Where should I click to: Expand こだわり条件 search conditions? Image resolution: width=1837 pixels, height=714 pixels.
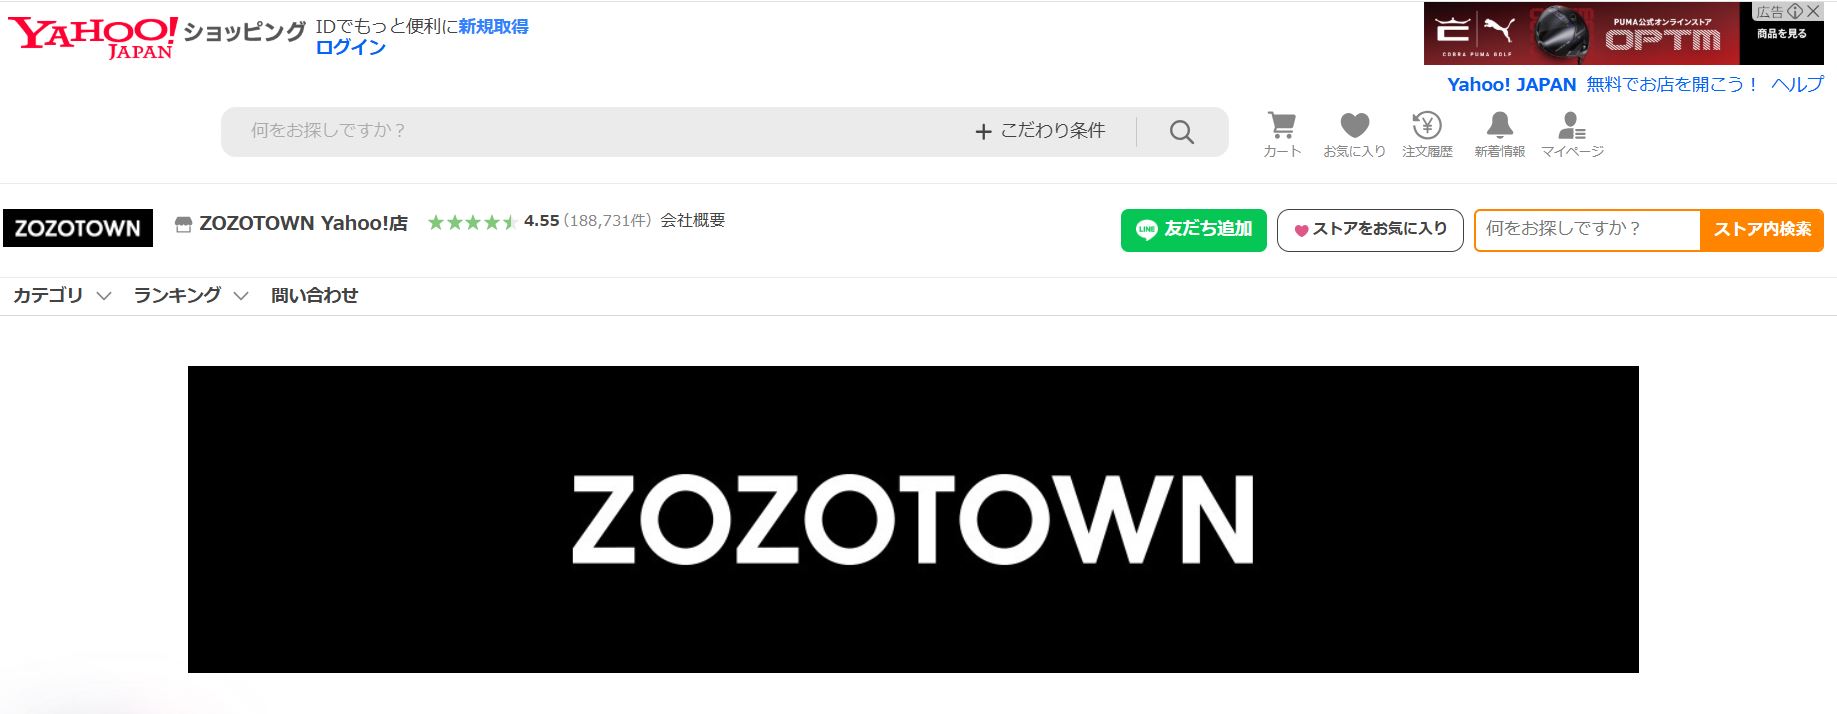click(1040, 131)
